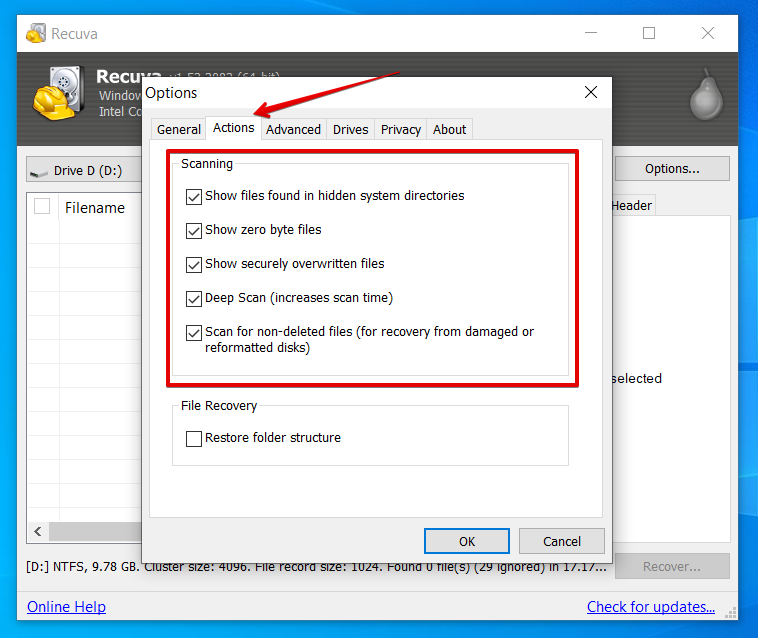Viewport: 758px width, 638px height.
Task: Check the select-all box beside Filename
Action: pos(42,206)
